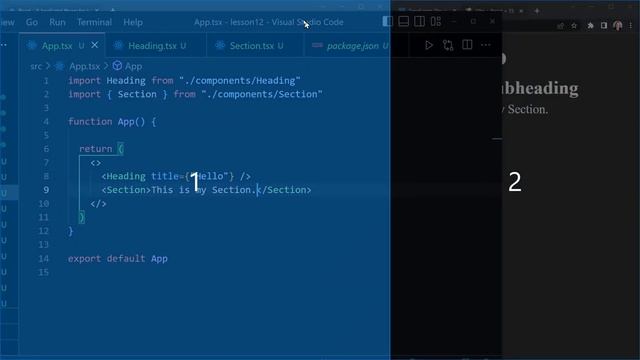Click the src breadcrumb segment
This screenshot has width=640, height=360.
36,66
